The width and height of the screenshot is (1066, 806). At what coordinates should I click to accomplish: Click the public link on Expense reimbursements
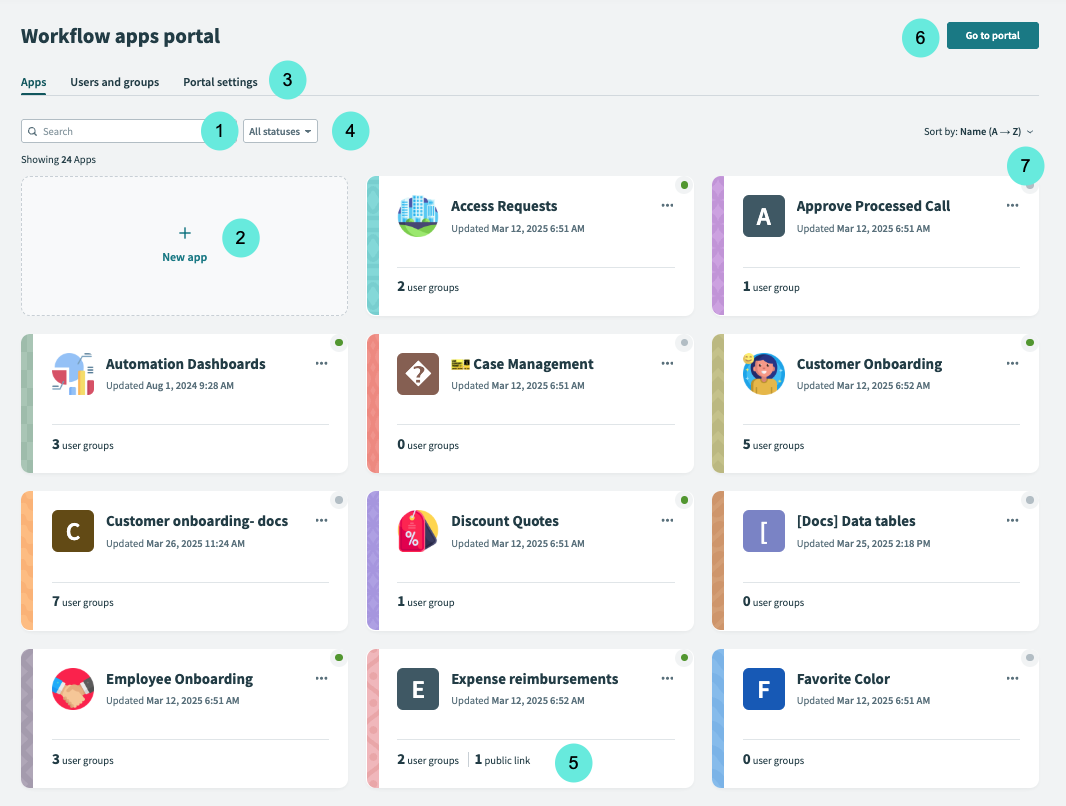point(502,760)
